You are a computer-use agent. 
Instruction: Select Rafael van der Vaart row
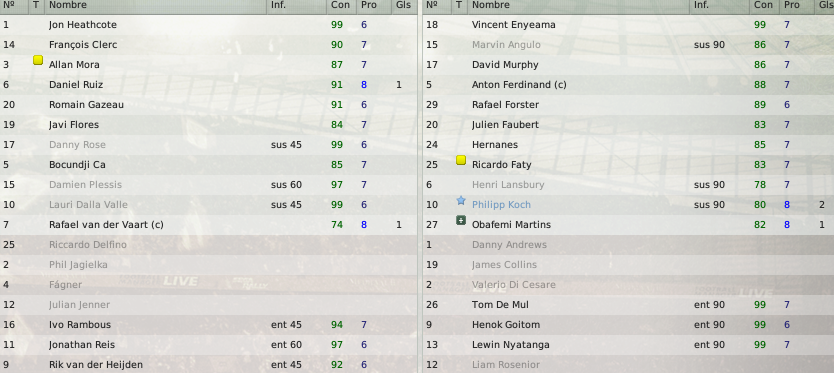pyautogui.click(x=208, y=225)
